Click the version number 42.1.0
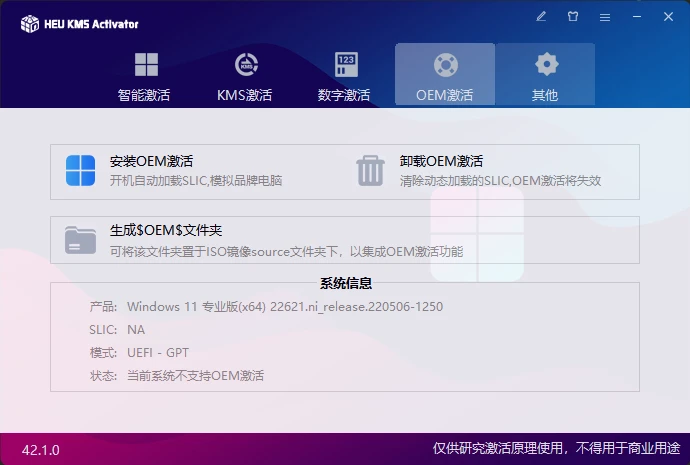 click(40, 450)
